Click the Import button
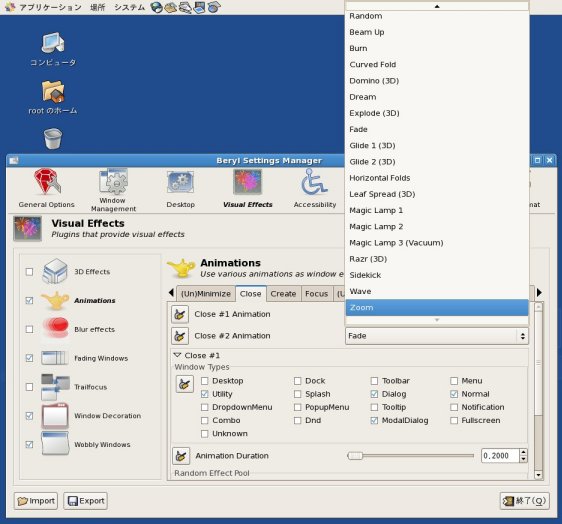The width and height of the screenshot is (562, 524). (36, 501)
